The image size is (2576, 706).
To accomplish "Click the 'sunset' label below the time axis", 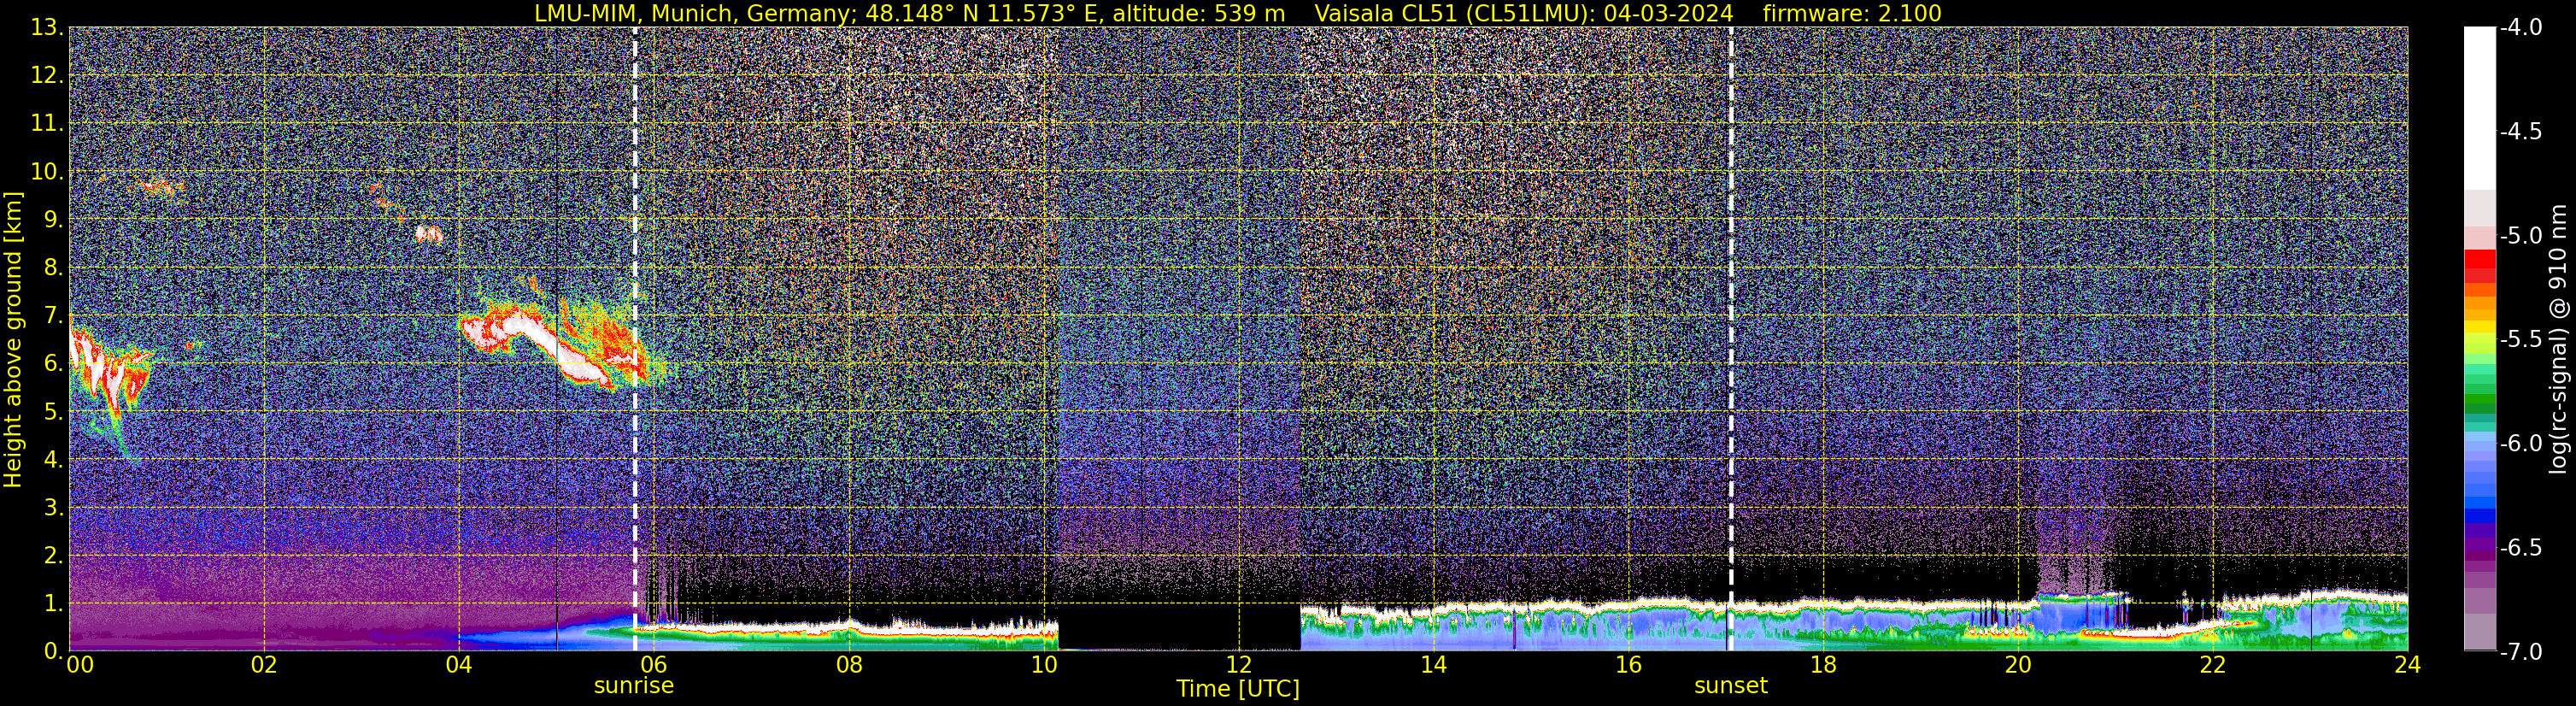I will click(x=1730, y=686).
